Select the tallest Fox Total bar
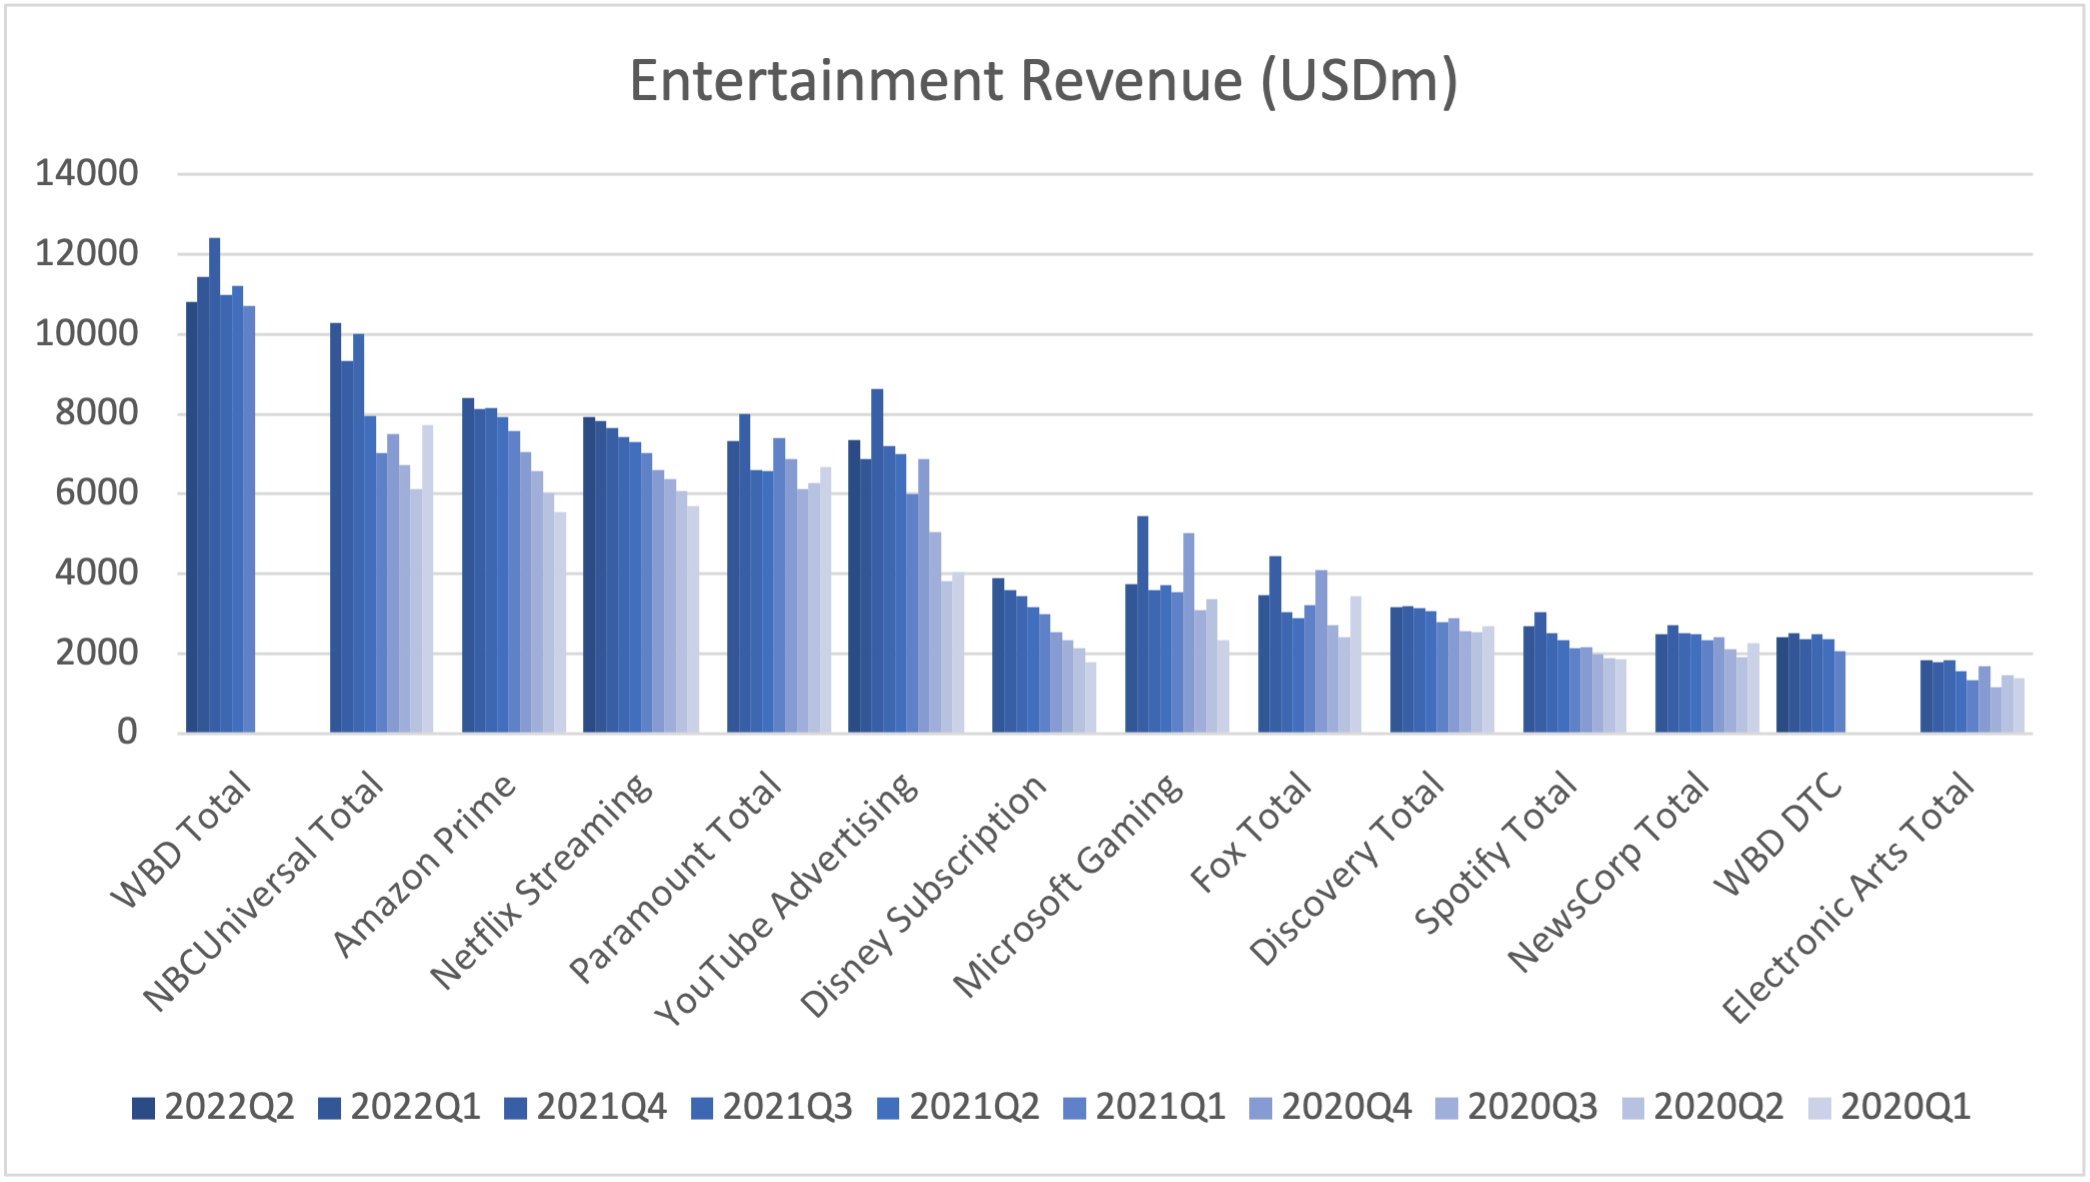 (x=1275, y=645)
